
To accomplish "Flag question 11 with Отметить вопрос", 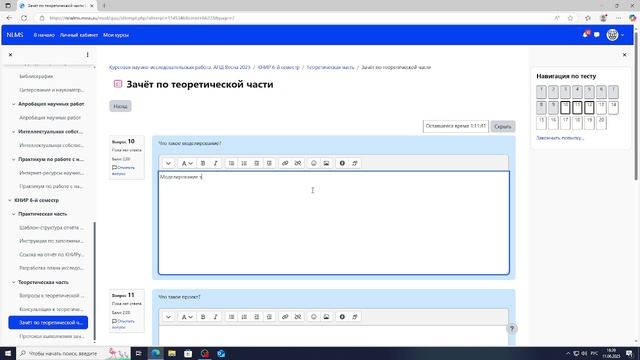I will (x=123, y=324).
